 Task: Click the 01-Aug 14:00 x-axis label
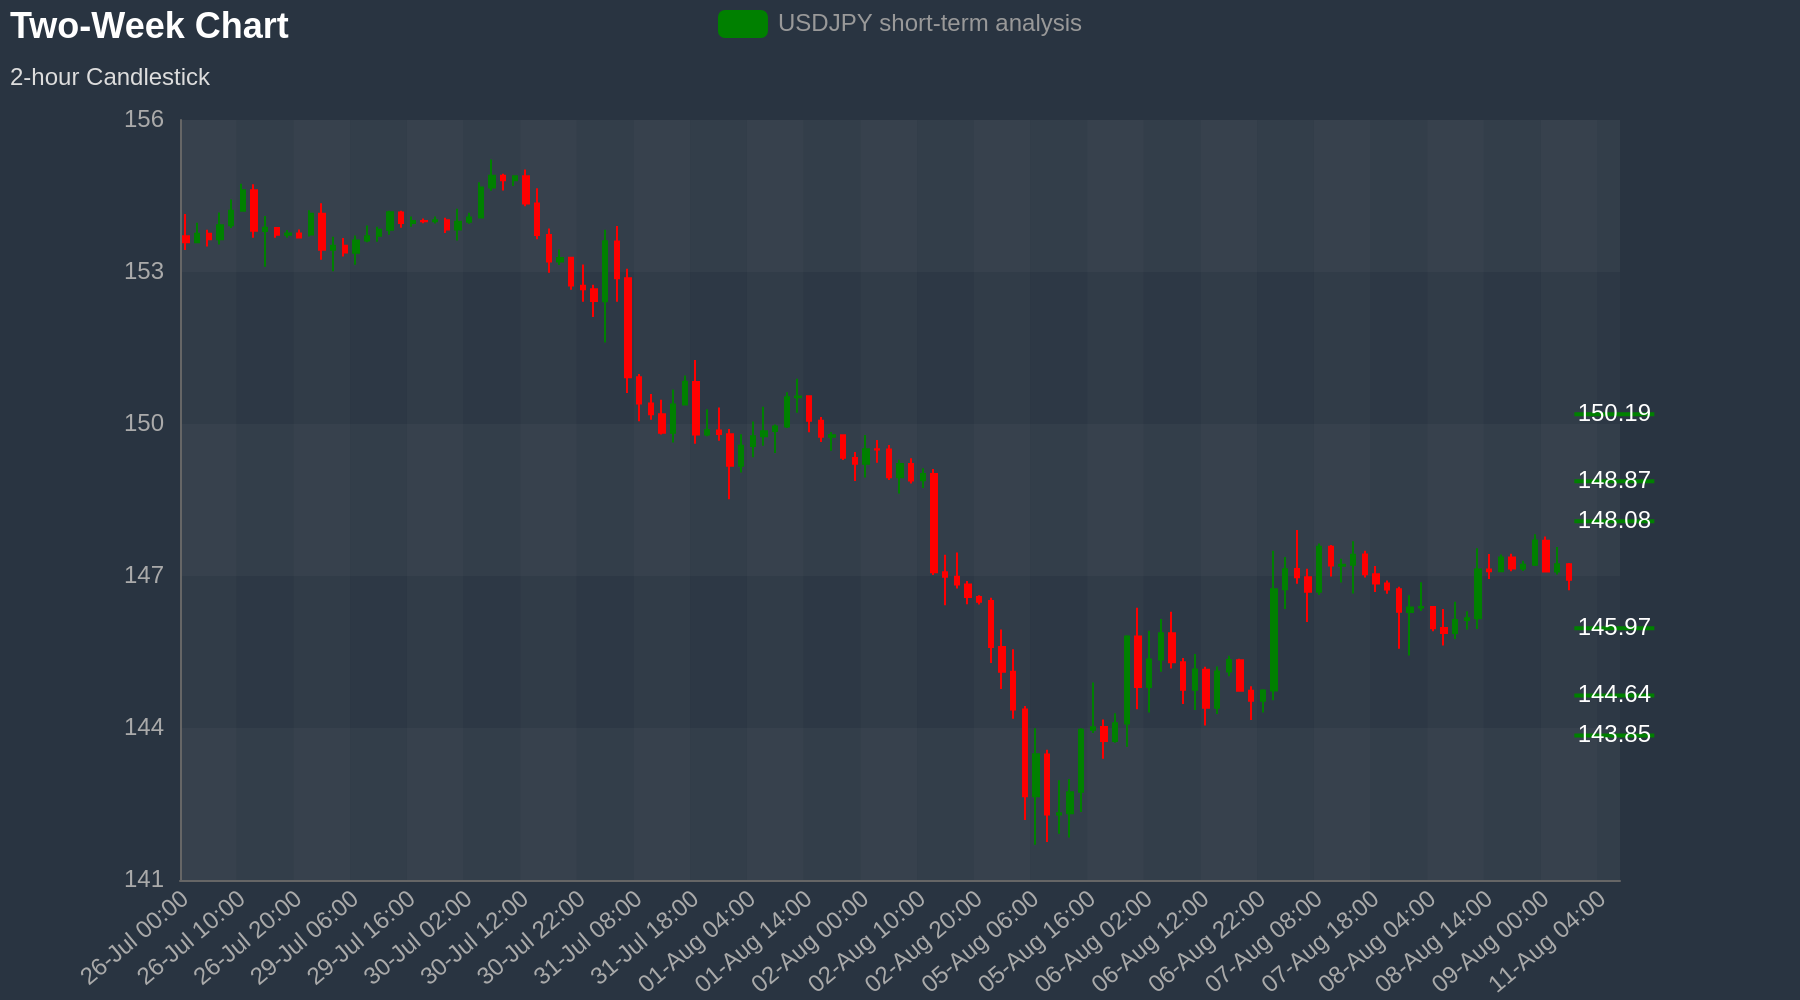click(x=755, y=940)
